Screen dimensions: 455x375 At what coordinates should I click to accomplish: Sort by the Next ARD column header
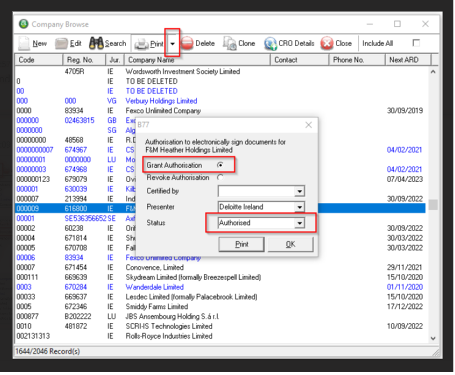click(408, 60)
